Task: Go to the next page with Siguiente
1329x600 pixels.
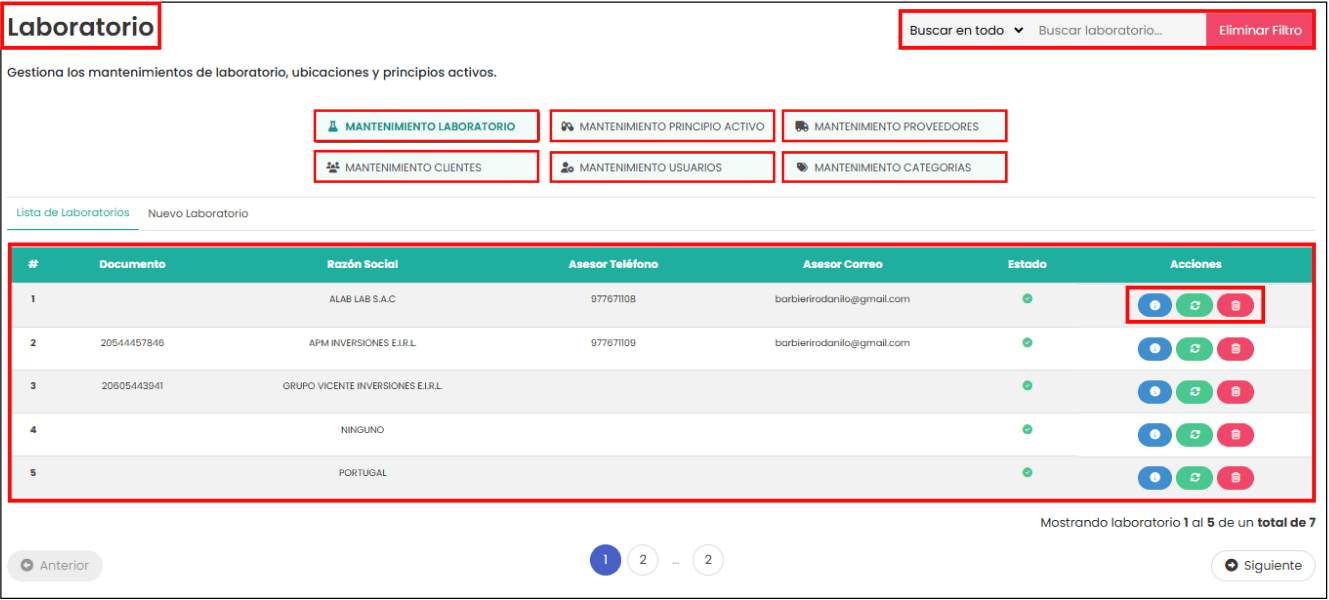Action: pos(1263,566)
